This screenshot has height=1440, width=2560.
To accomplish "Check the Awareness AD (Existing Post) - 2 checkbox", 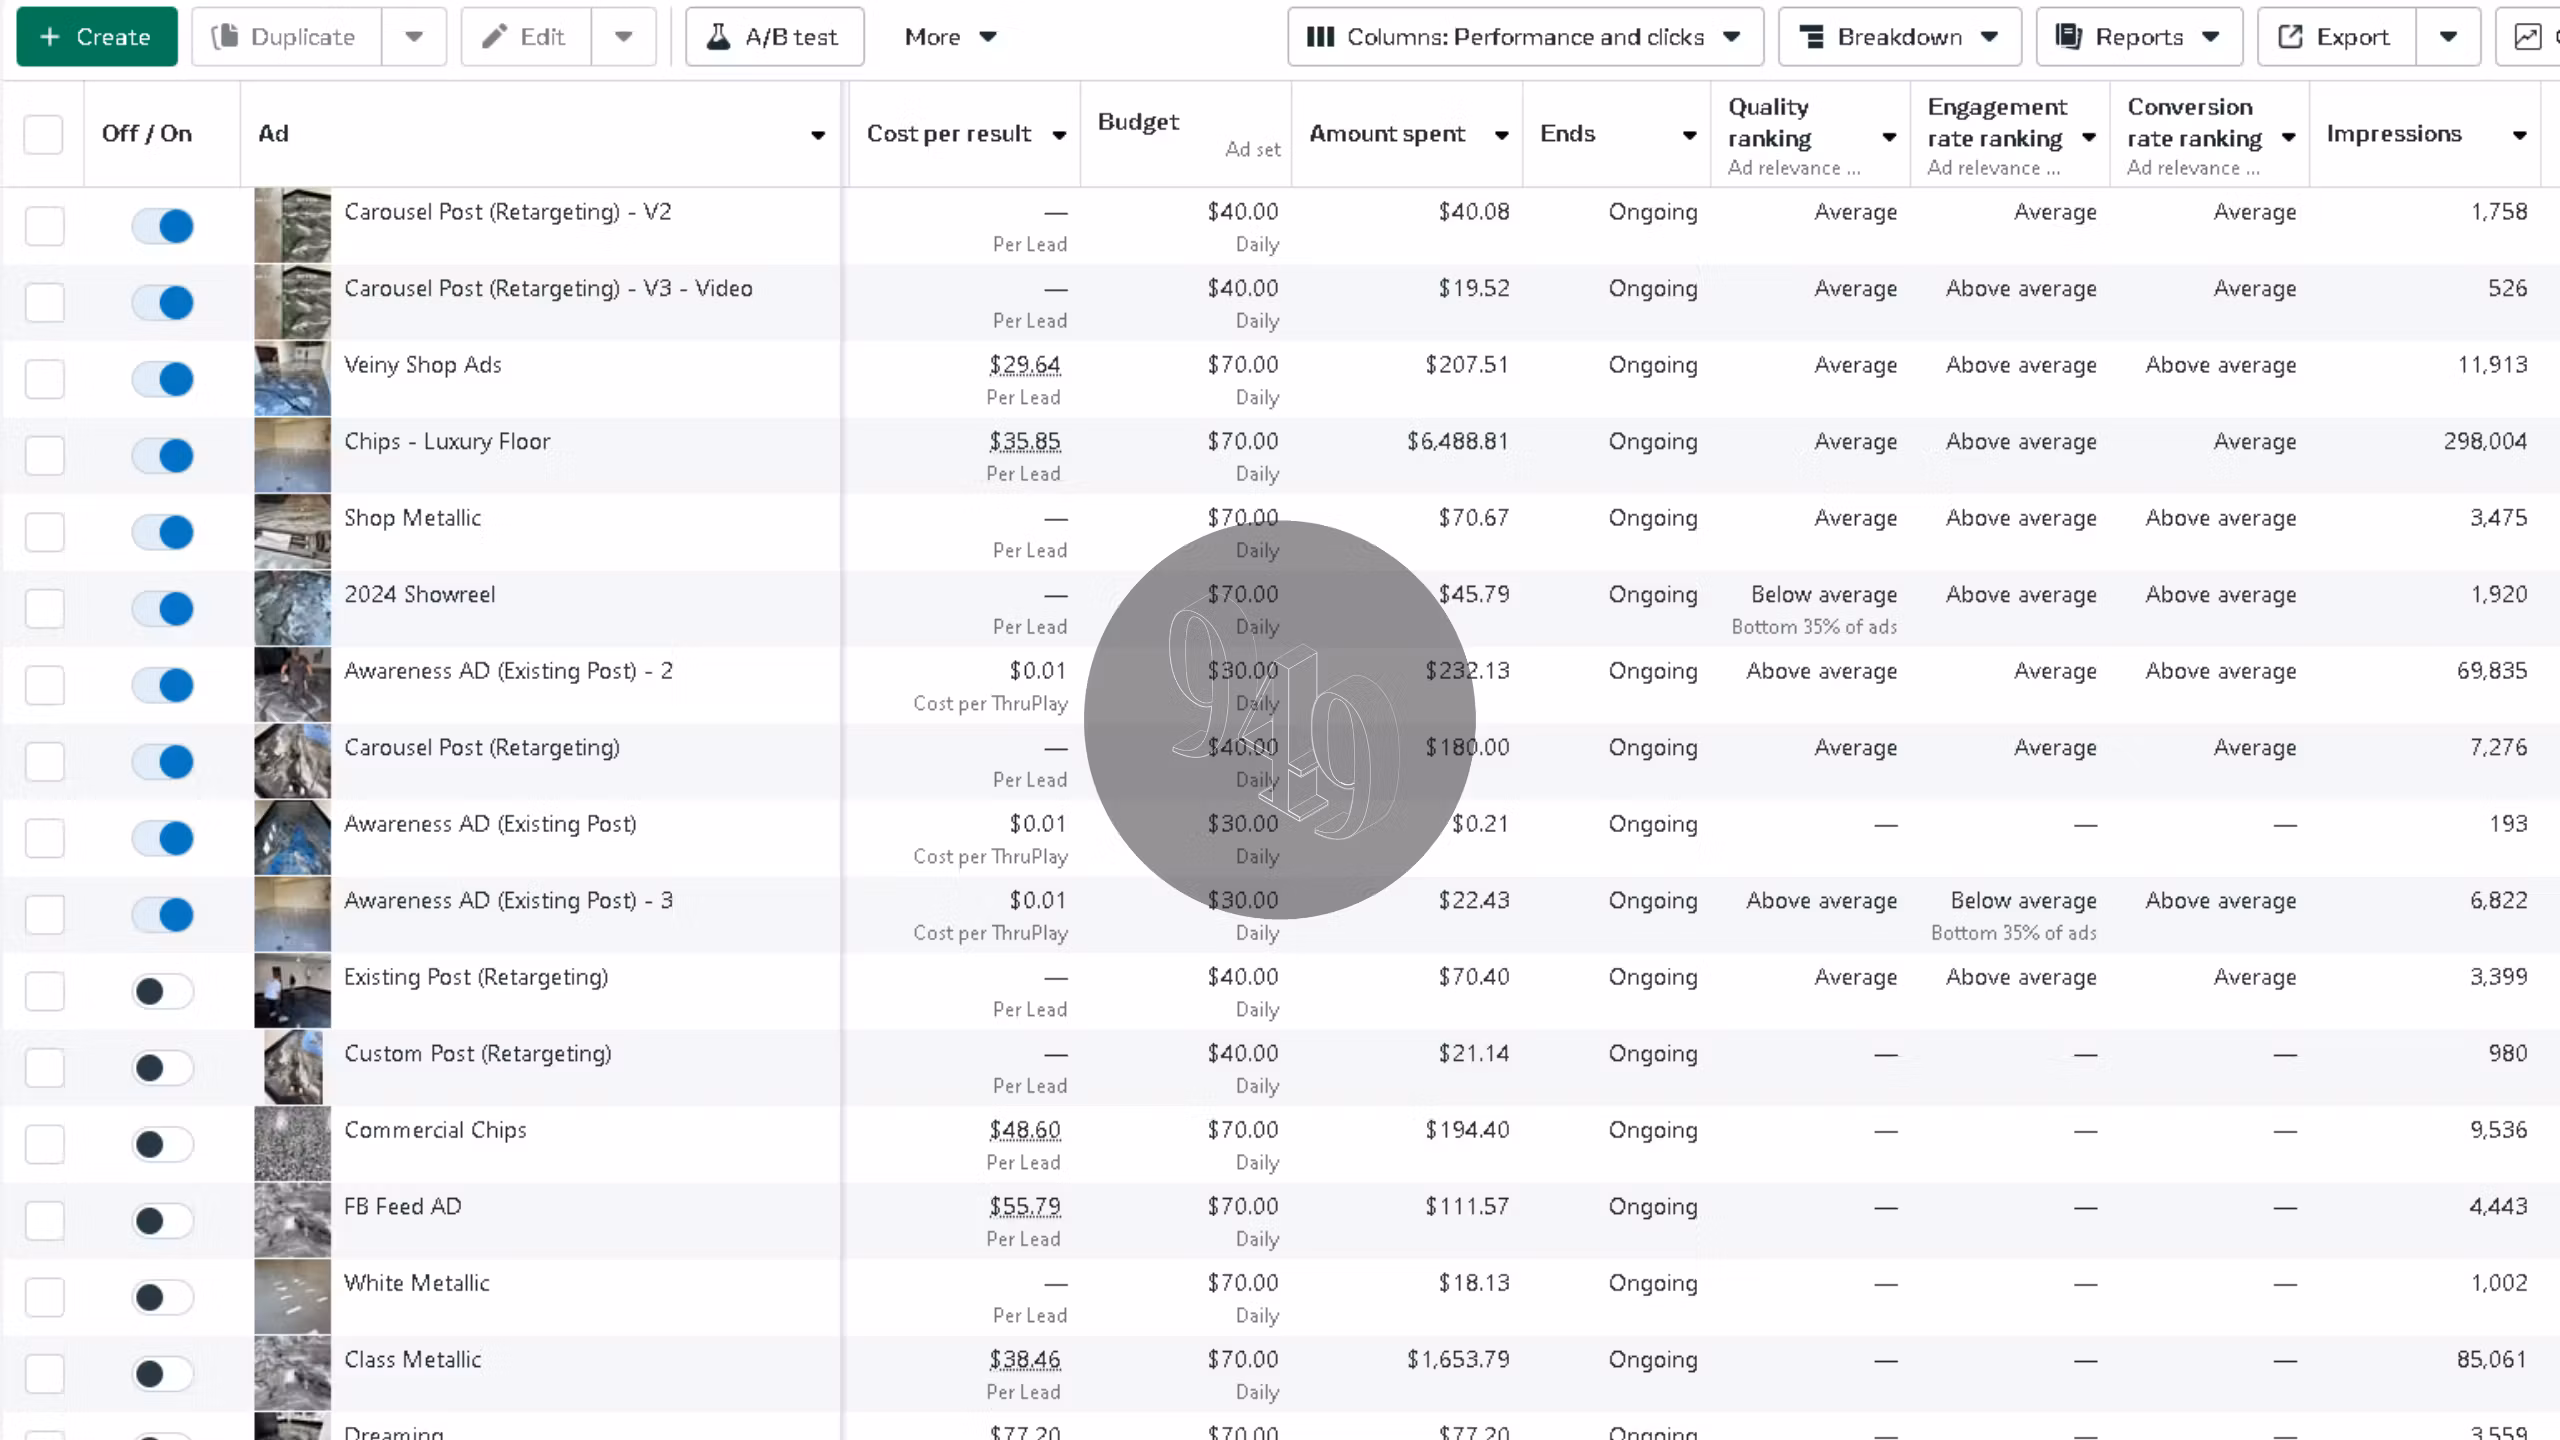I will pos(44,685).
